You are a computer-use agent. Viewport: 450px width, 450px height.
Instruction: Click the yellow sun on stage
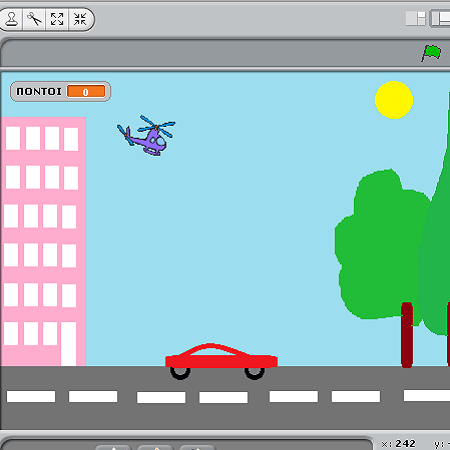tap(394, 100)
